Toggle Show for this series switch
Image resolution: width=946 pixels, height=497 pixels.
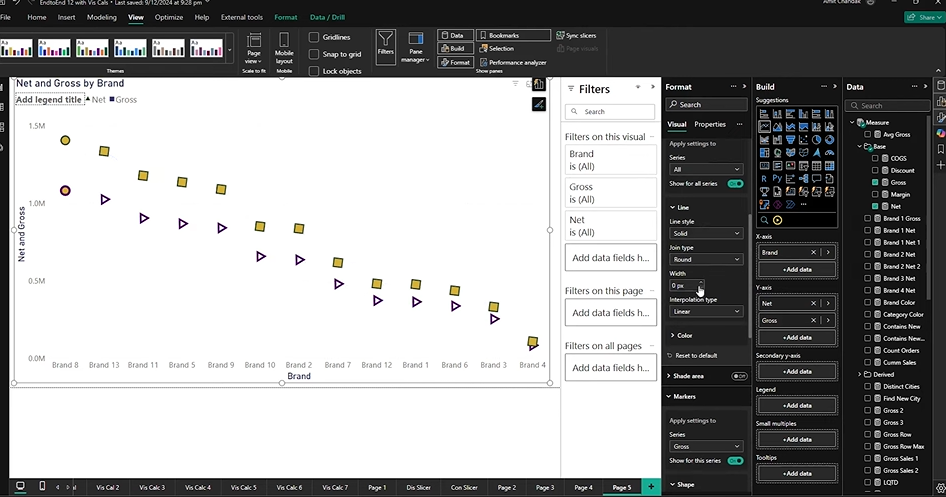[735, 460]
